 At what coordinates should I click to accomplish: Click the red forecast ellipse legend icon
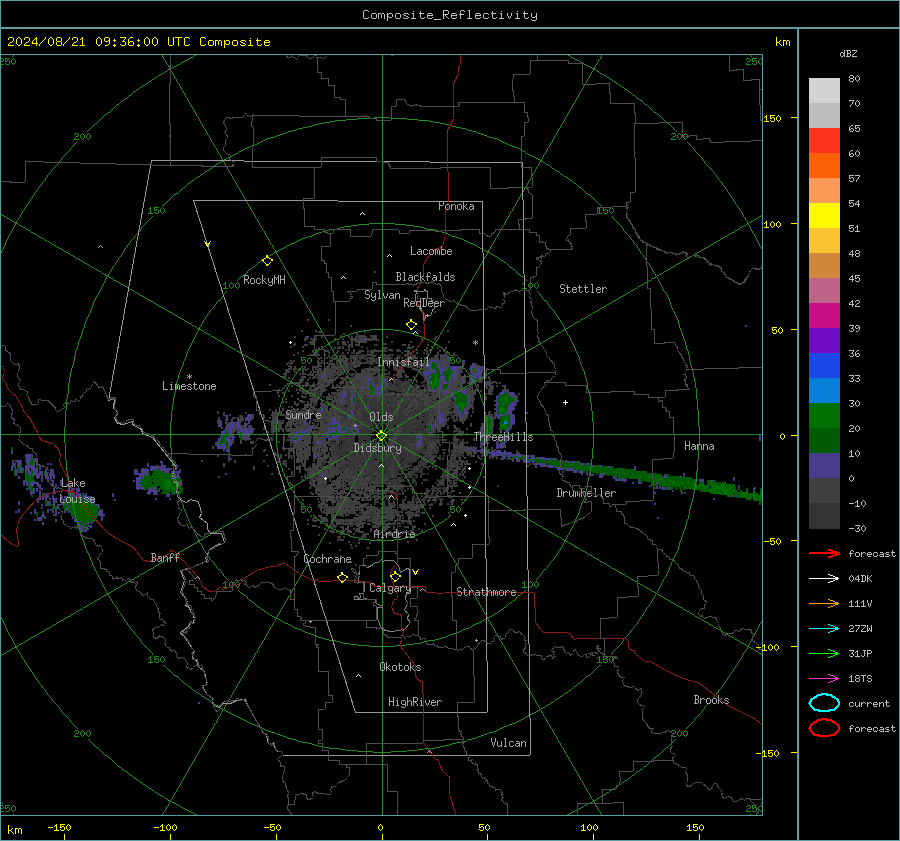pos(824,728)
